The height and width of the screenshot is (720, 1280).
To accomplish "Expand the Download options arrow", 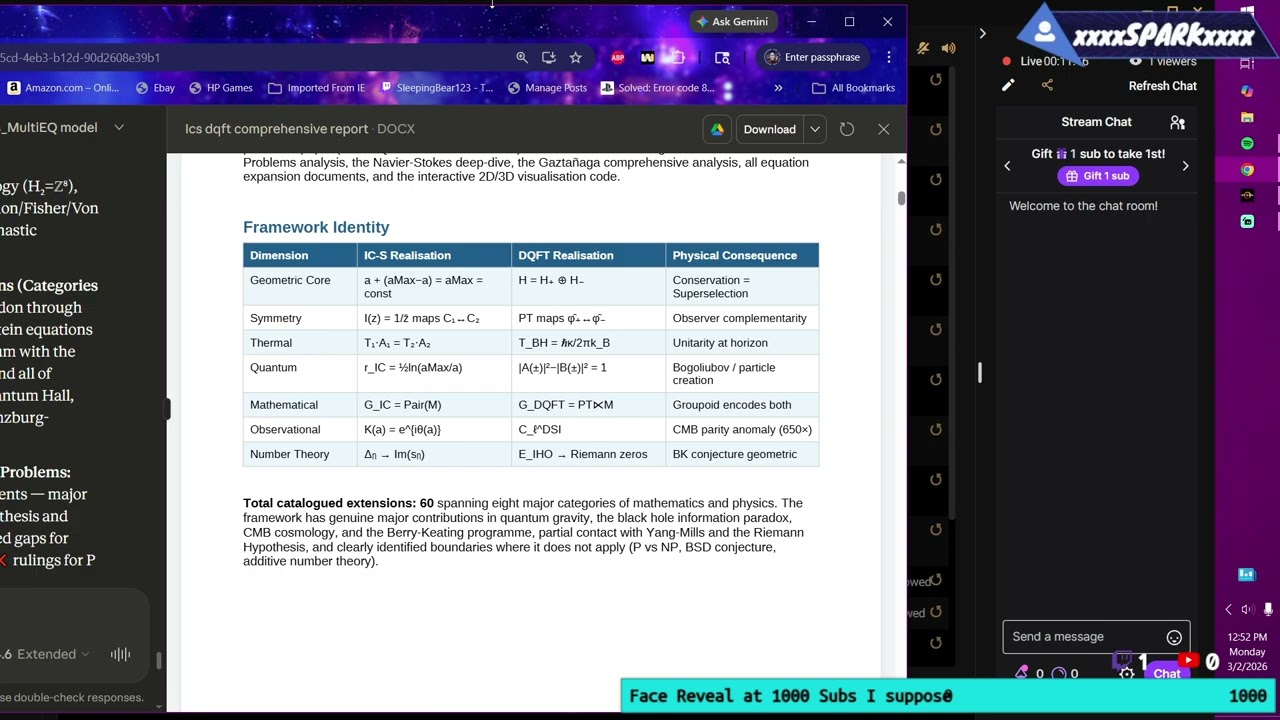I will pos(815,129).
